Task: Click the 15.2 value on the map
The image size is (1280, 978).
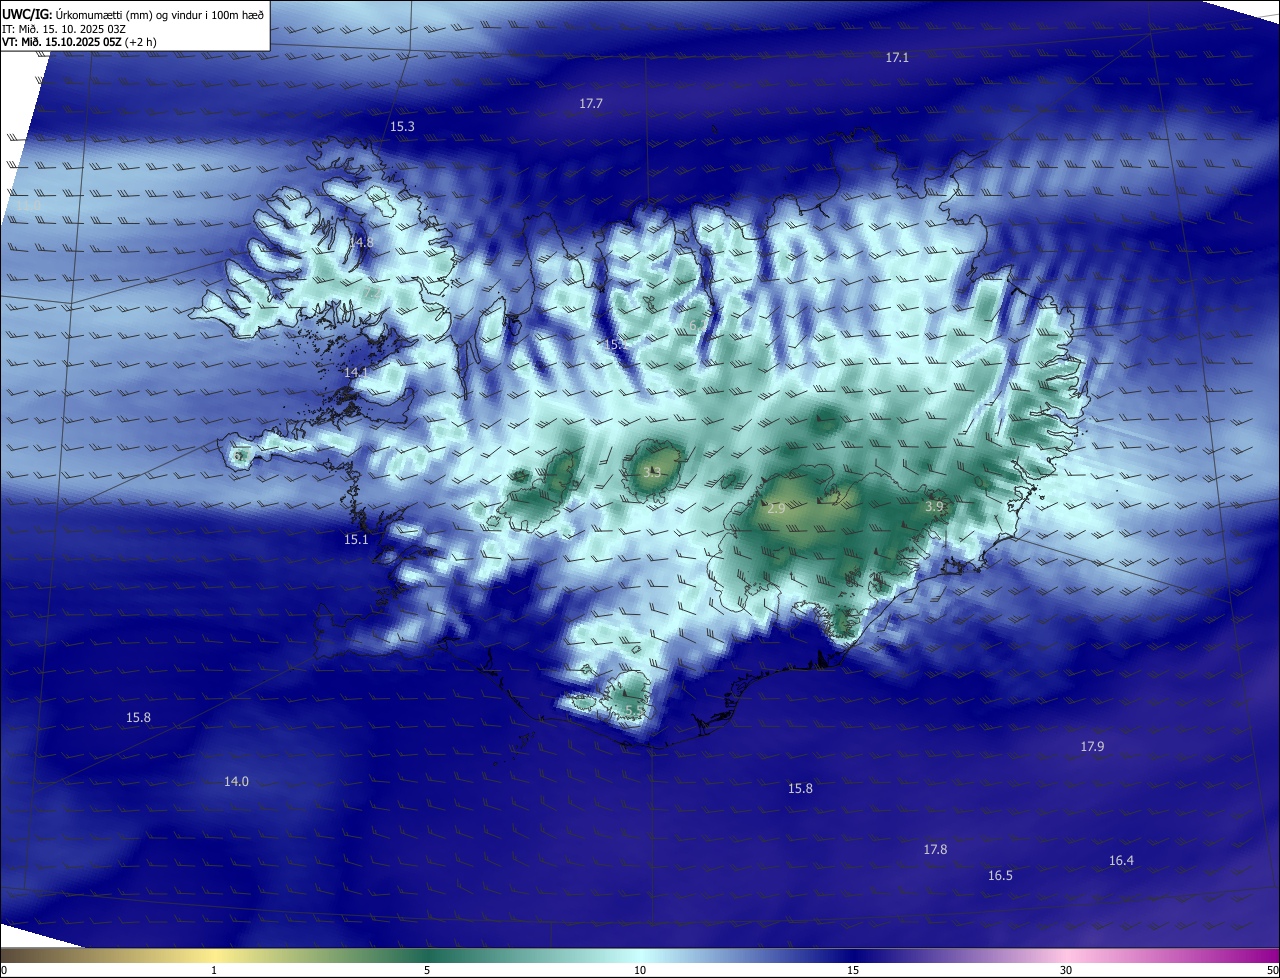Action: pos(616,345)
